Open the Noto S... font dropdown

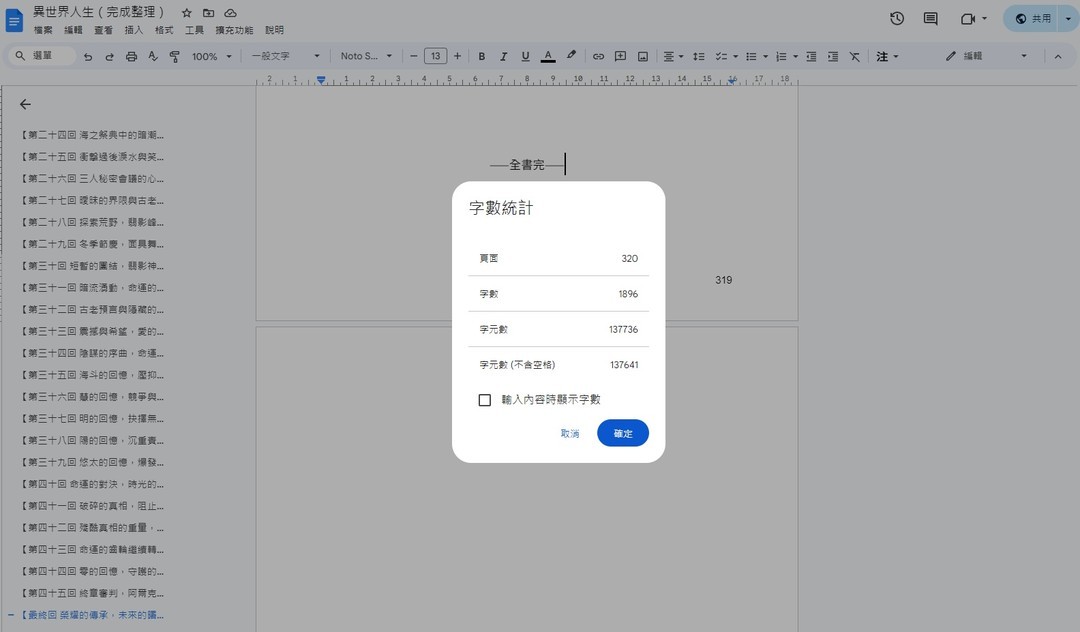(366, 56)
